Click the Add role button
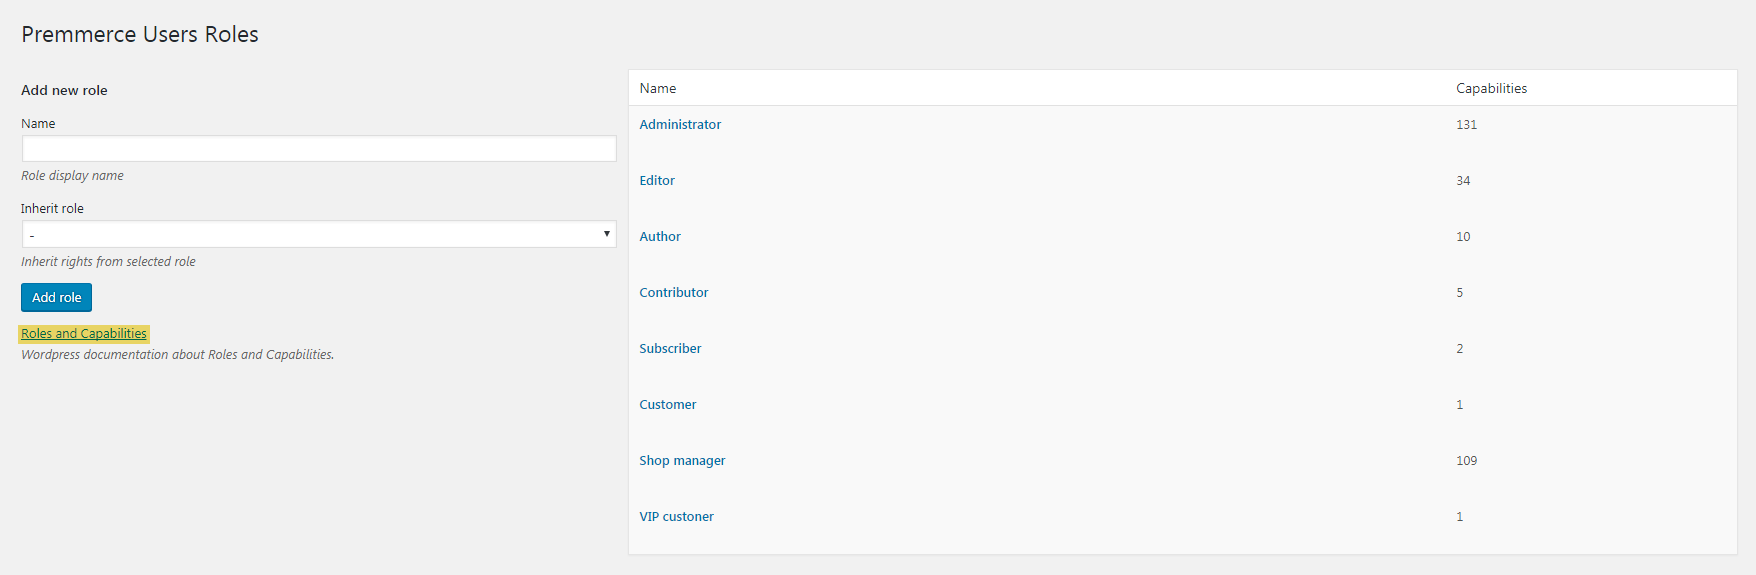The width and height of the screenshot is (1756, 575). pyautogui.click(x=57, y=297)
